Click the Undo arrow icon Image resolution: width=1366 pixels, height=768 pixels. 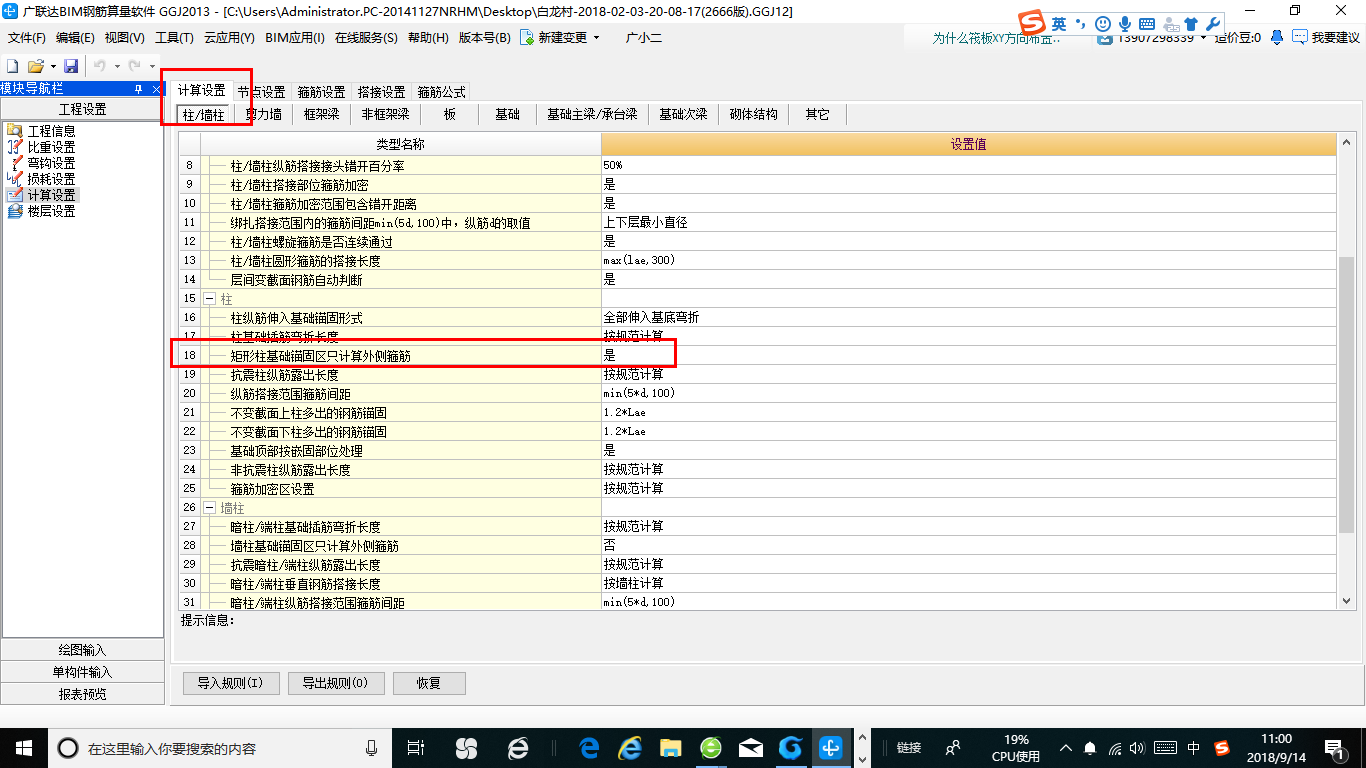coord(100,66)
